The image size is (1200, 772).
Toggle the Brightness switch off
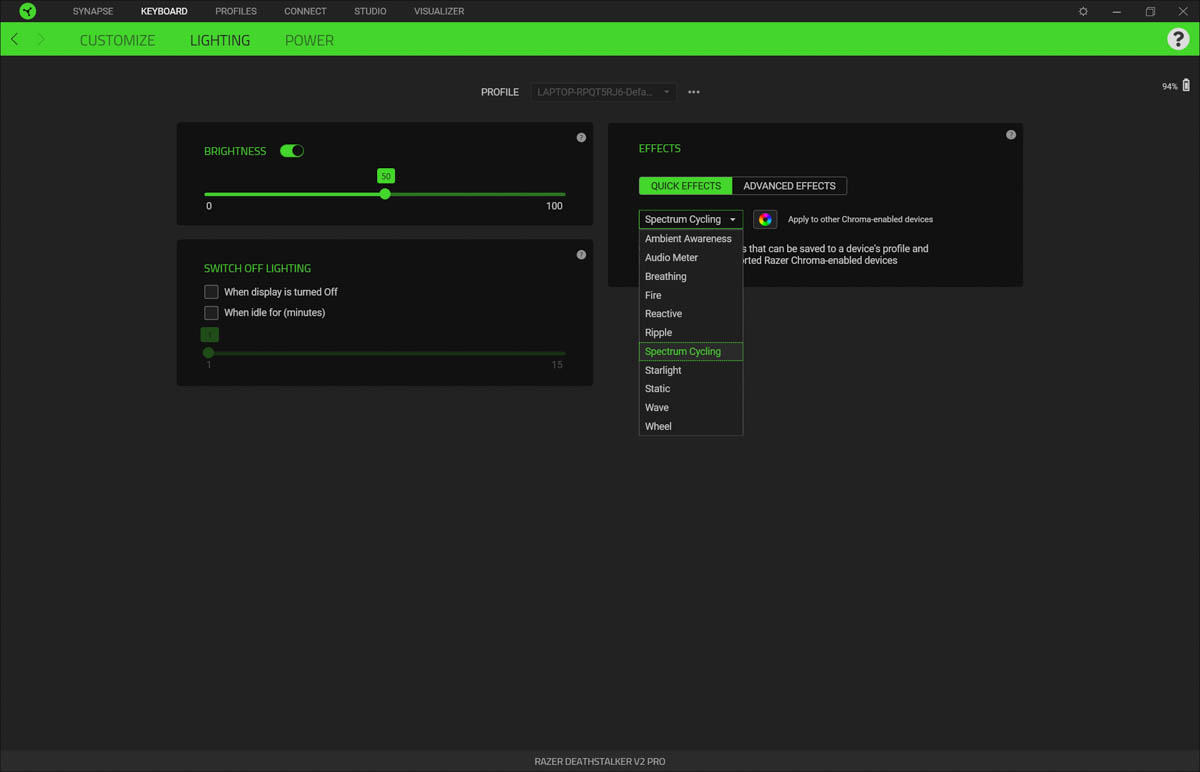coord(292,151)
